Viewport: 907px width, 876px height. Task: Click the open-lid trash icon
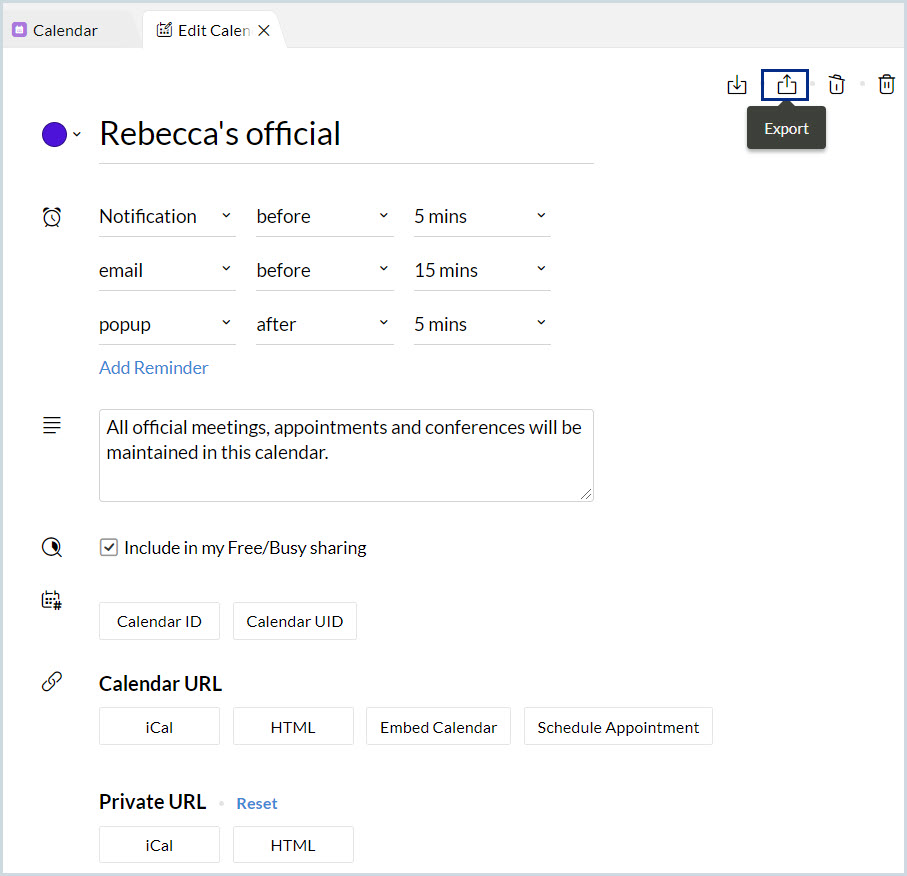pos(837,85)
